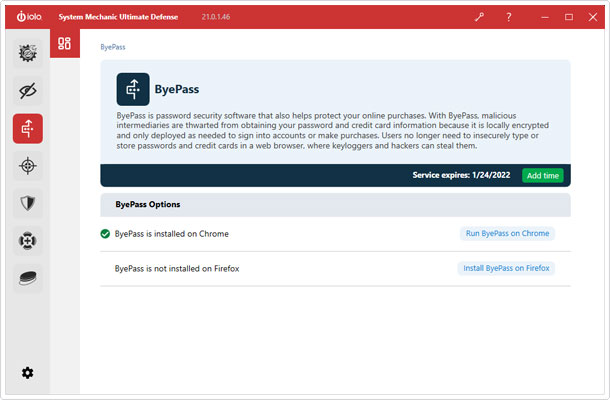
Task: Click the Service expires: 1/24/2022 text
Action: [x=461, y=175]
